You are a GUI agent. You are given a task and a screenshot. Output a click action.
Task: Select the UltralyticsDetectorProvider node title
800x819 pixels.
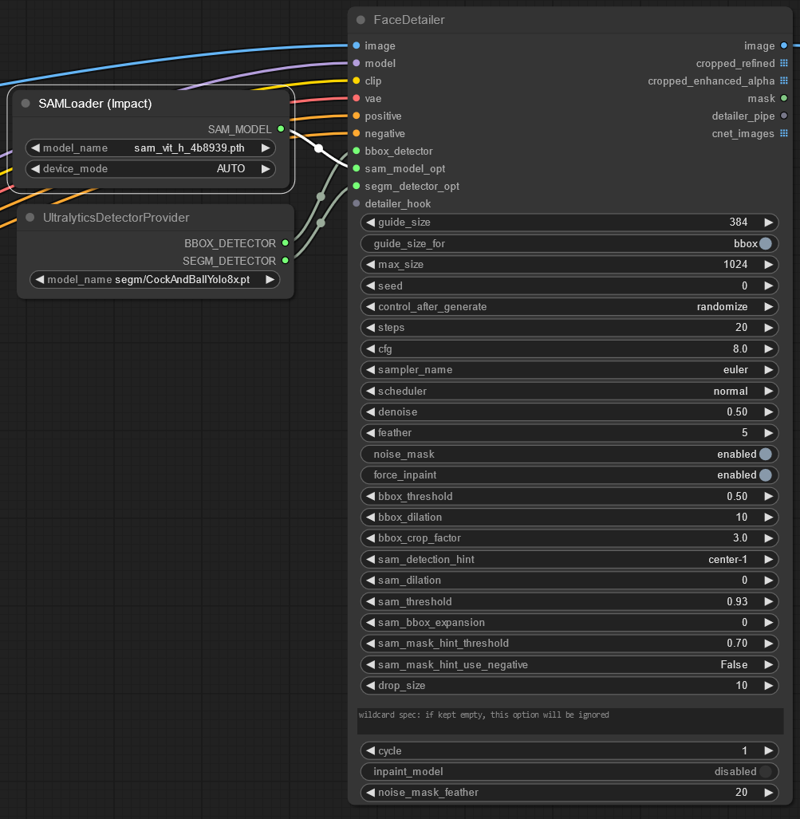pos(116,217)
